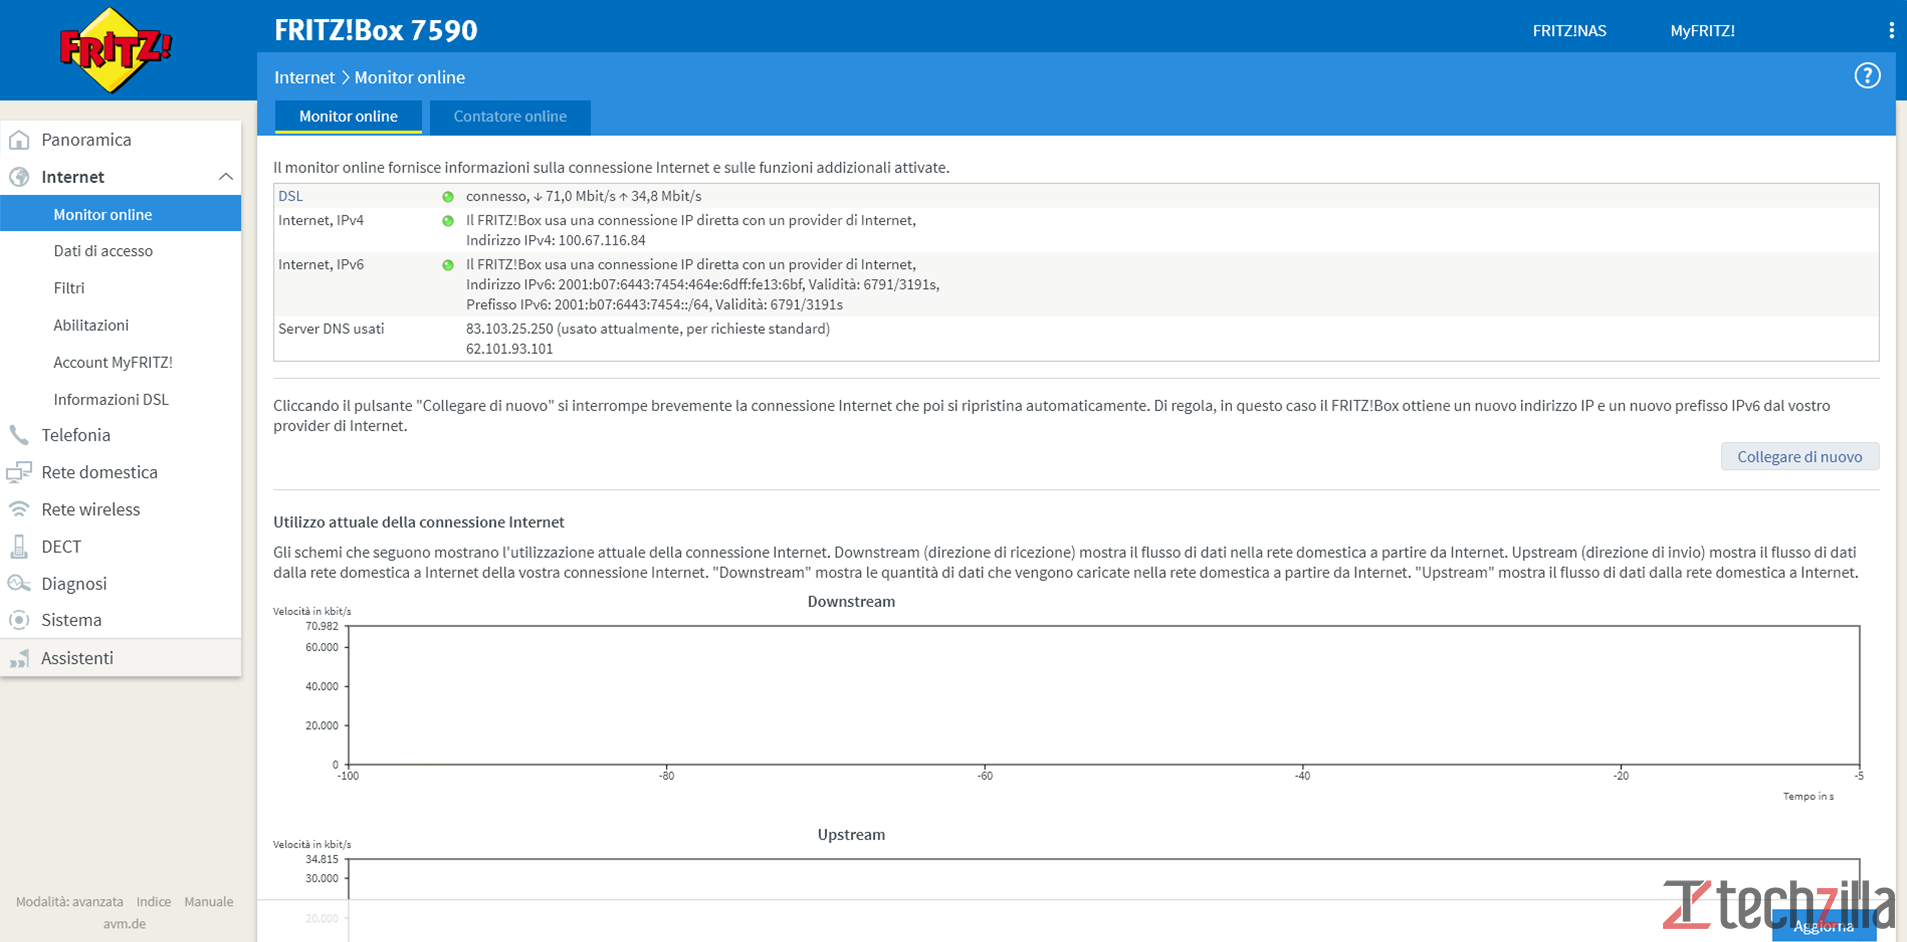Image resolution: width=1907 pixels, height=942 pixels.
Task: Click the Panoramica house icon
Action: pyautogui.click(x=19, y=140)
